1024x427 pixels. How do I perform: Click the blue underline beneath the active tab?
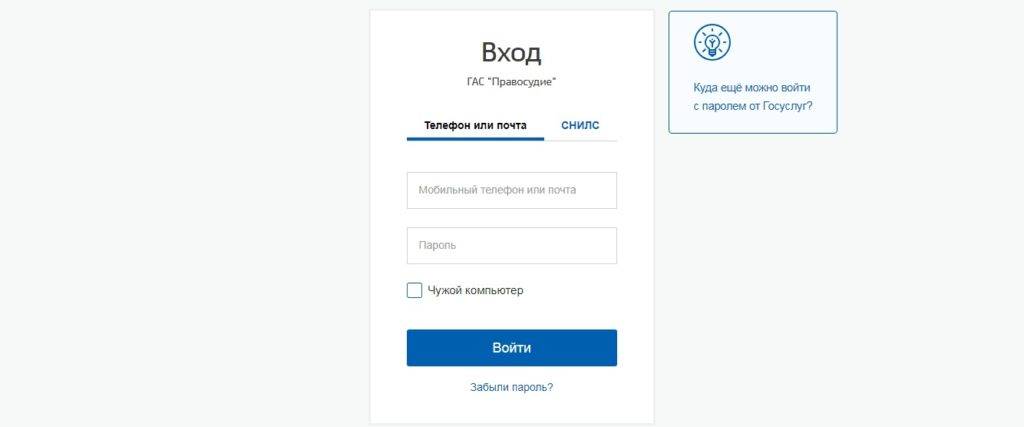[x=475, y=138]
